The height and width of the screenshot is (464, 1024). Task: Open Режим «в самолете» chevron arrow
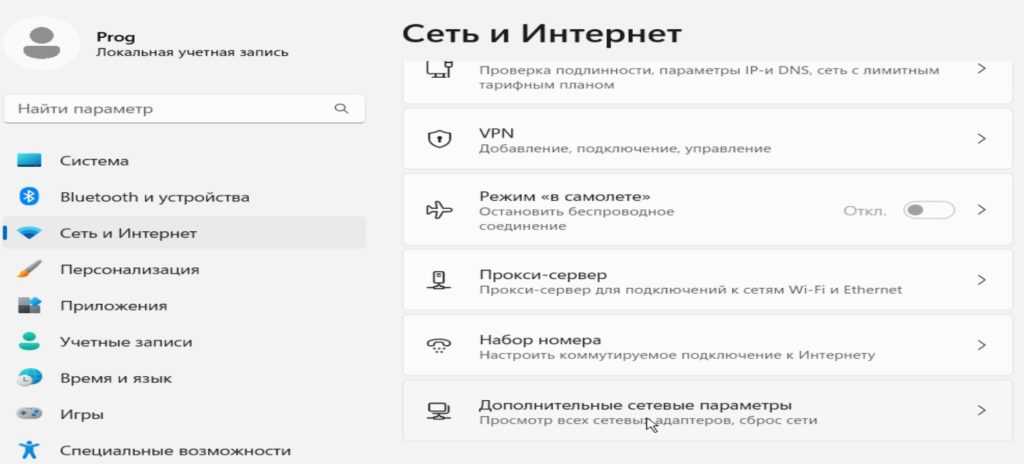point(981,210)
